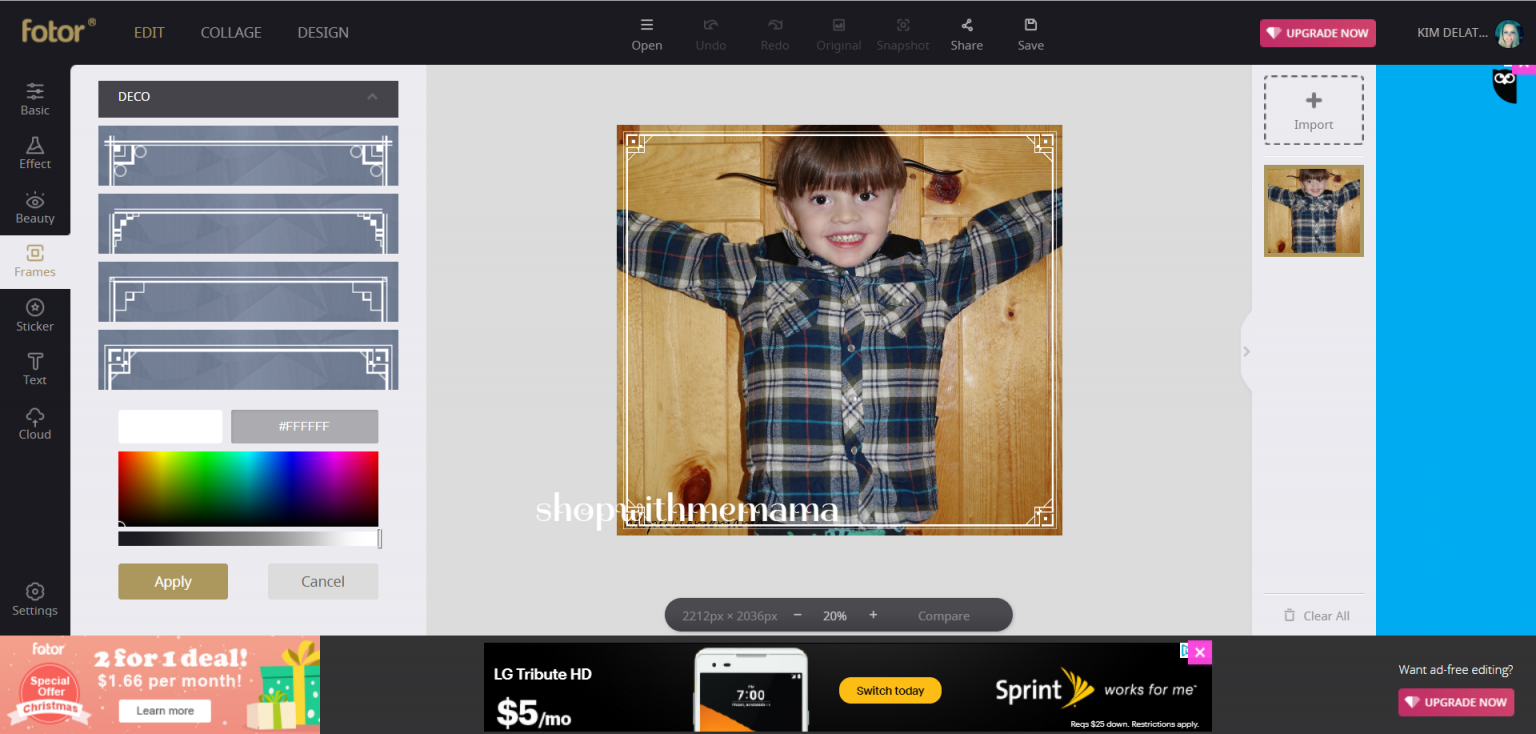
Task: Take a Snapshot from the toolbar
Action: (903, 34)
